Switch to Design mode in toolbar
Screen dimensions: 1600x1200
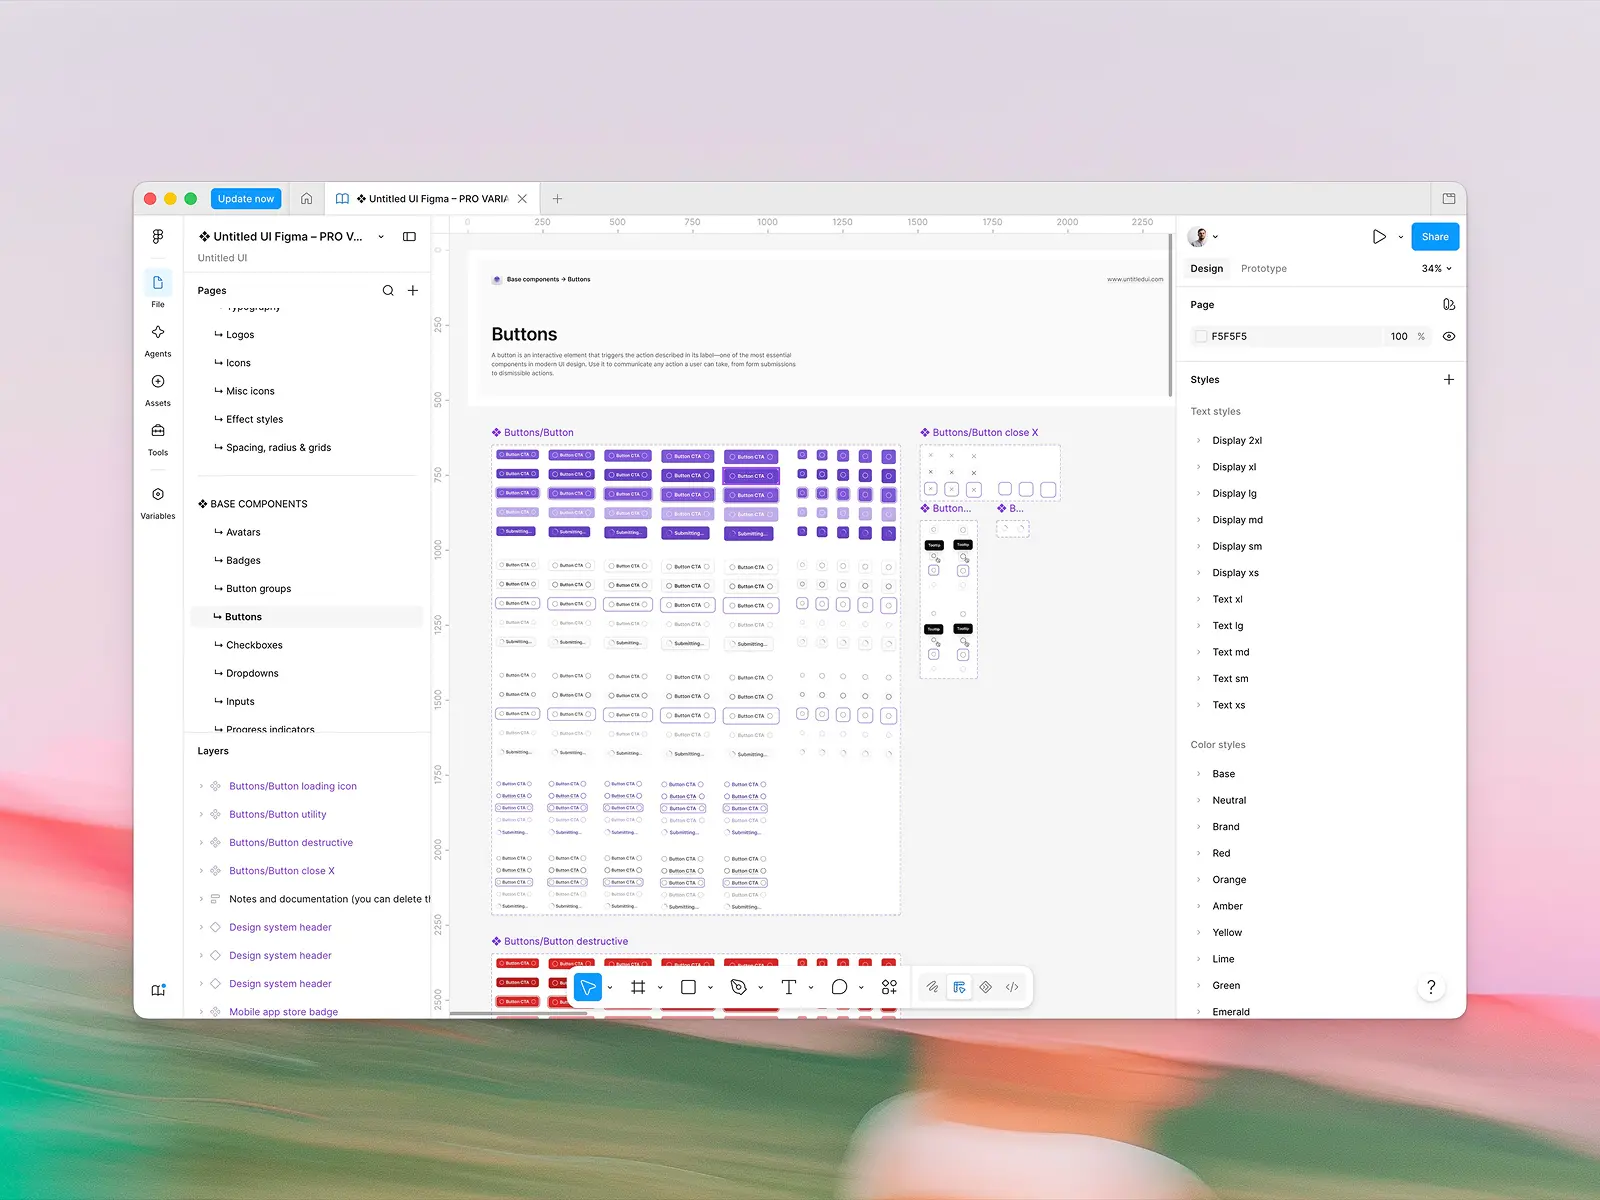point(959,987)
